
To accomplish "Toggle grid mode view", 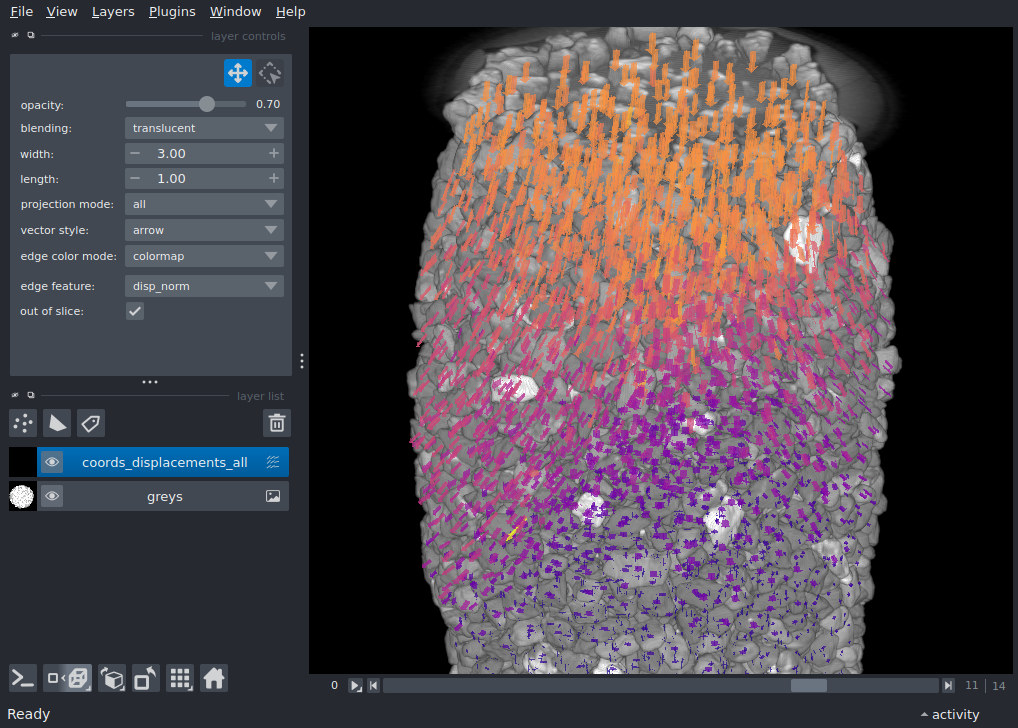I will [180, 678].
